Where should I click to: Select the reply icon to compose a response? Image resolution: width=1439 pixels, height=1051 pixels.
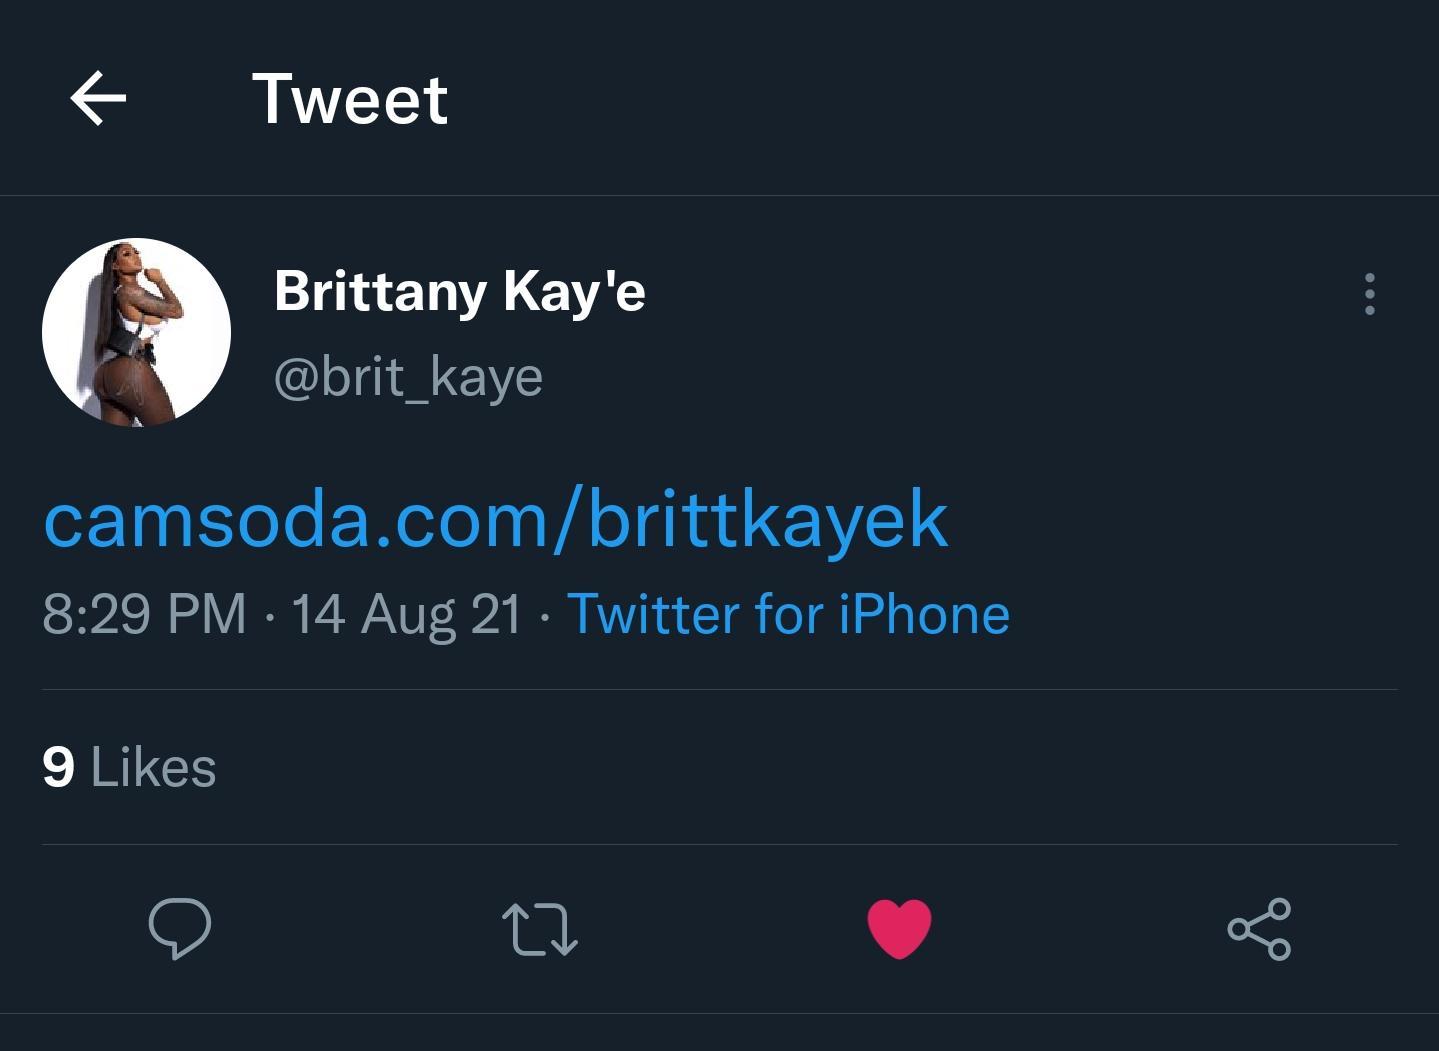pos(180,930)
